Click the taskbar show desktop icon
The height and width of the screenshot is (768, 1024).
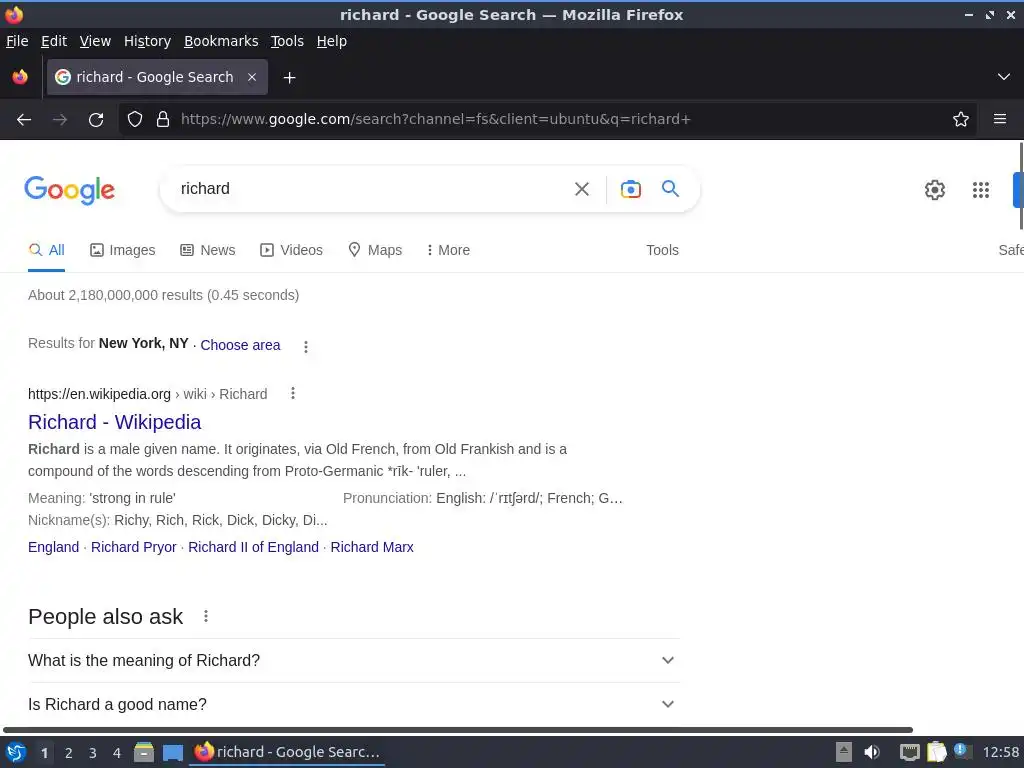pyautogui.click(x=173, y=752)
